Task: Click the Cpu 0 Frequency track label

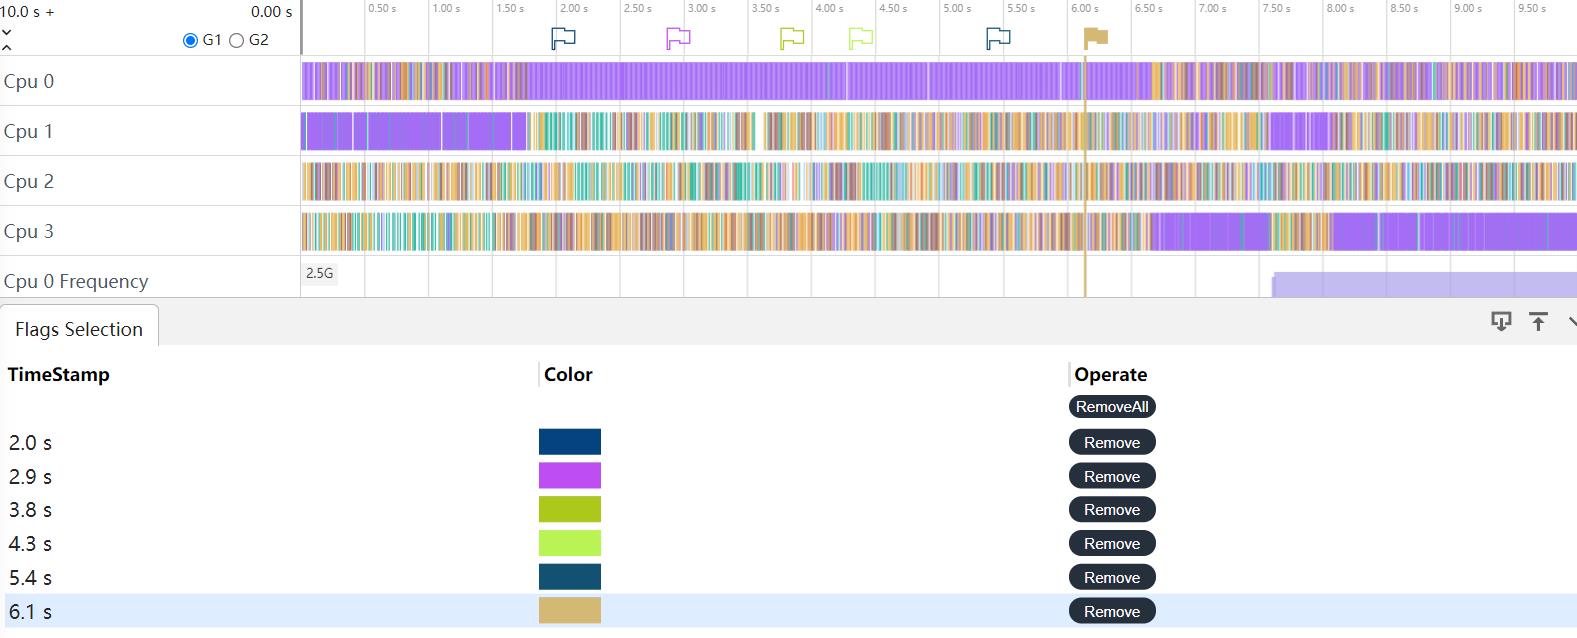Action: 76,281
